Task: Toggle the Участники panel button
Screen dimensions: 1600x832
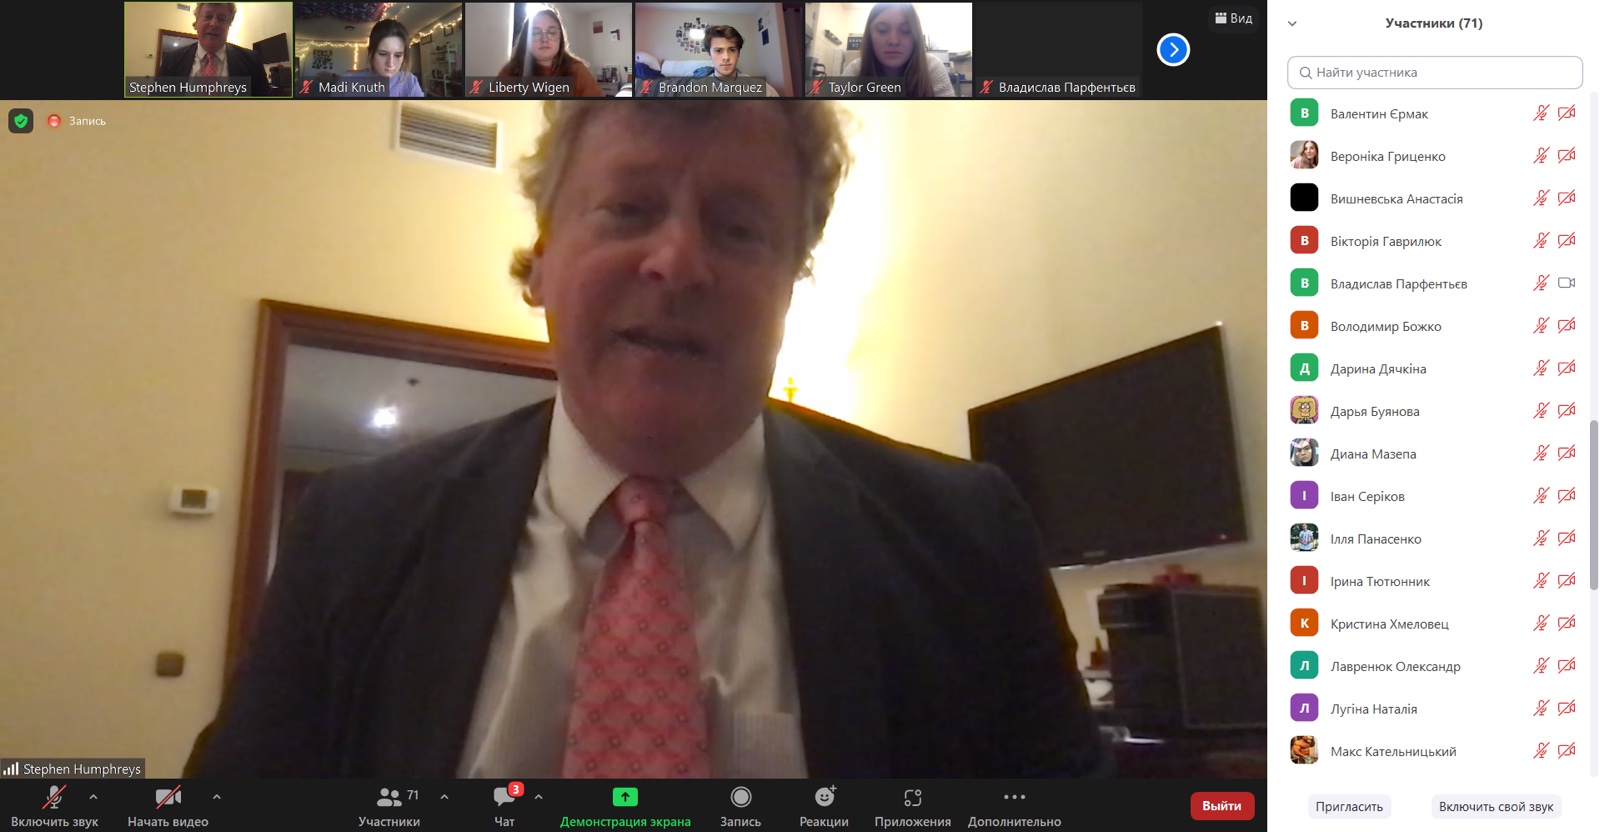Action: click(389, 806)
